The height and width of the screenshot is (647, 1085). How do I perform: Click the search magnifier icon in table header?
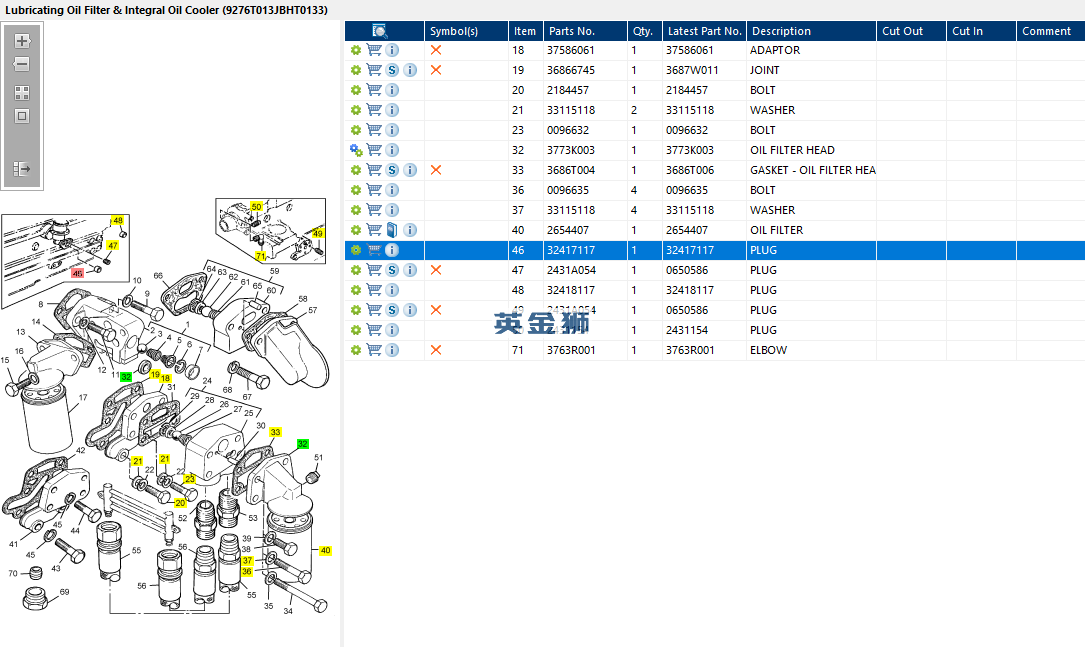[380, 31]
